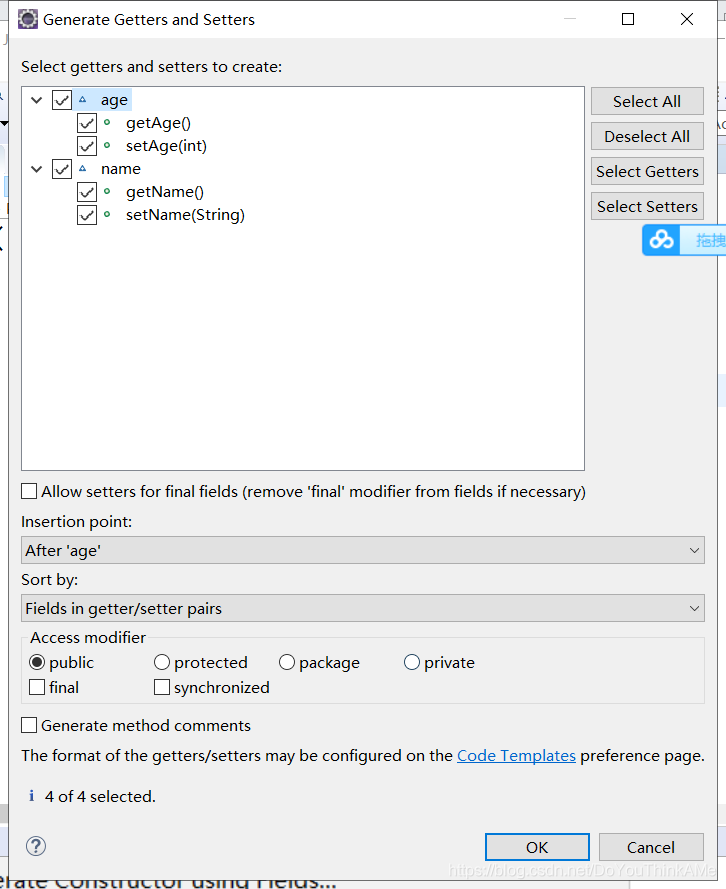The height and width of the screenshot is (889, 726).
Task: Click the green method icon beside getAge()
Action: tap(107, 122)
